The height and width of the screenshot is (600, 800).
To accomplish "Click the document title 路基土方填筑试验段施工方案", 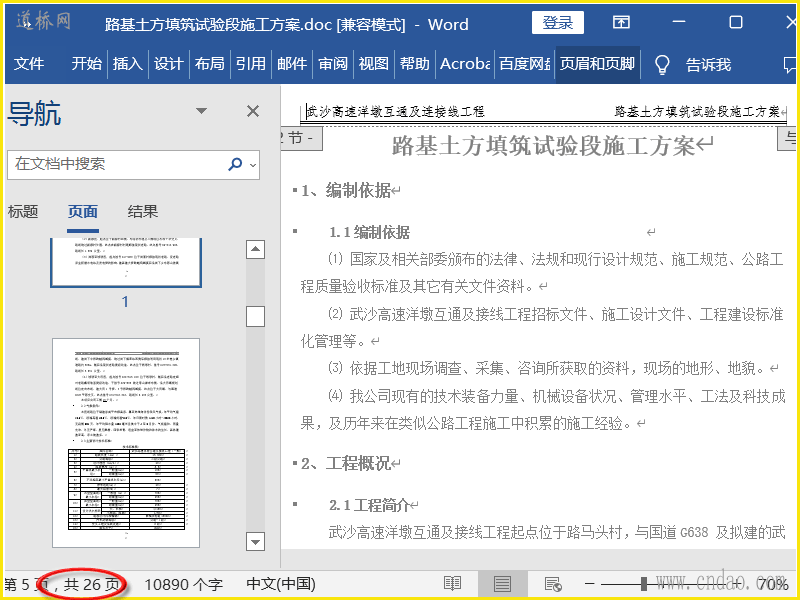I will [x=543, y=146].
